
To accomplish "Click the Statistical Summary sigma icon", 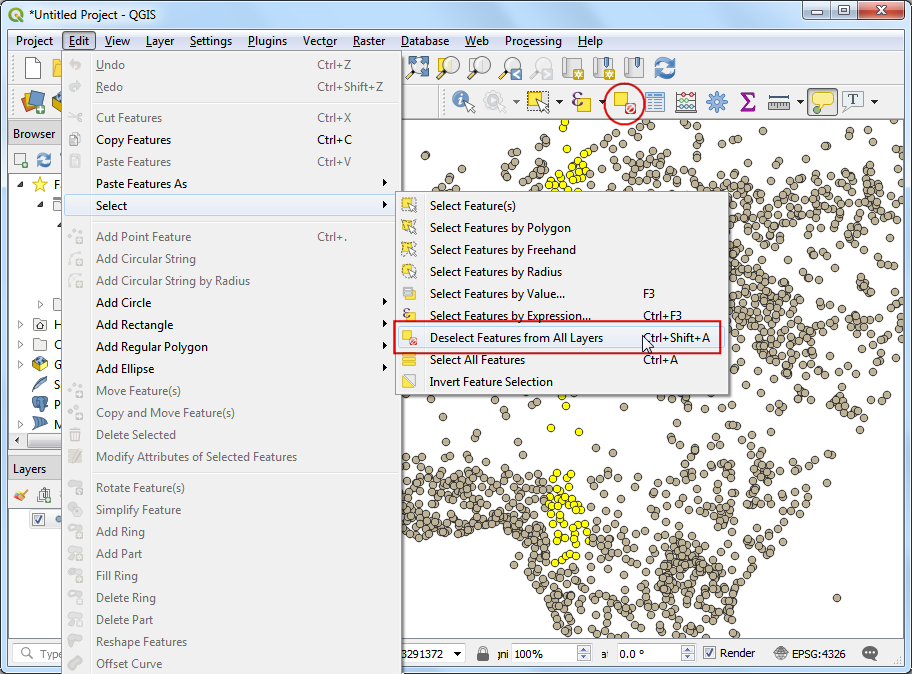I will [747, 102].
